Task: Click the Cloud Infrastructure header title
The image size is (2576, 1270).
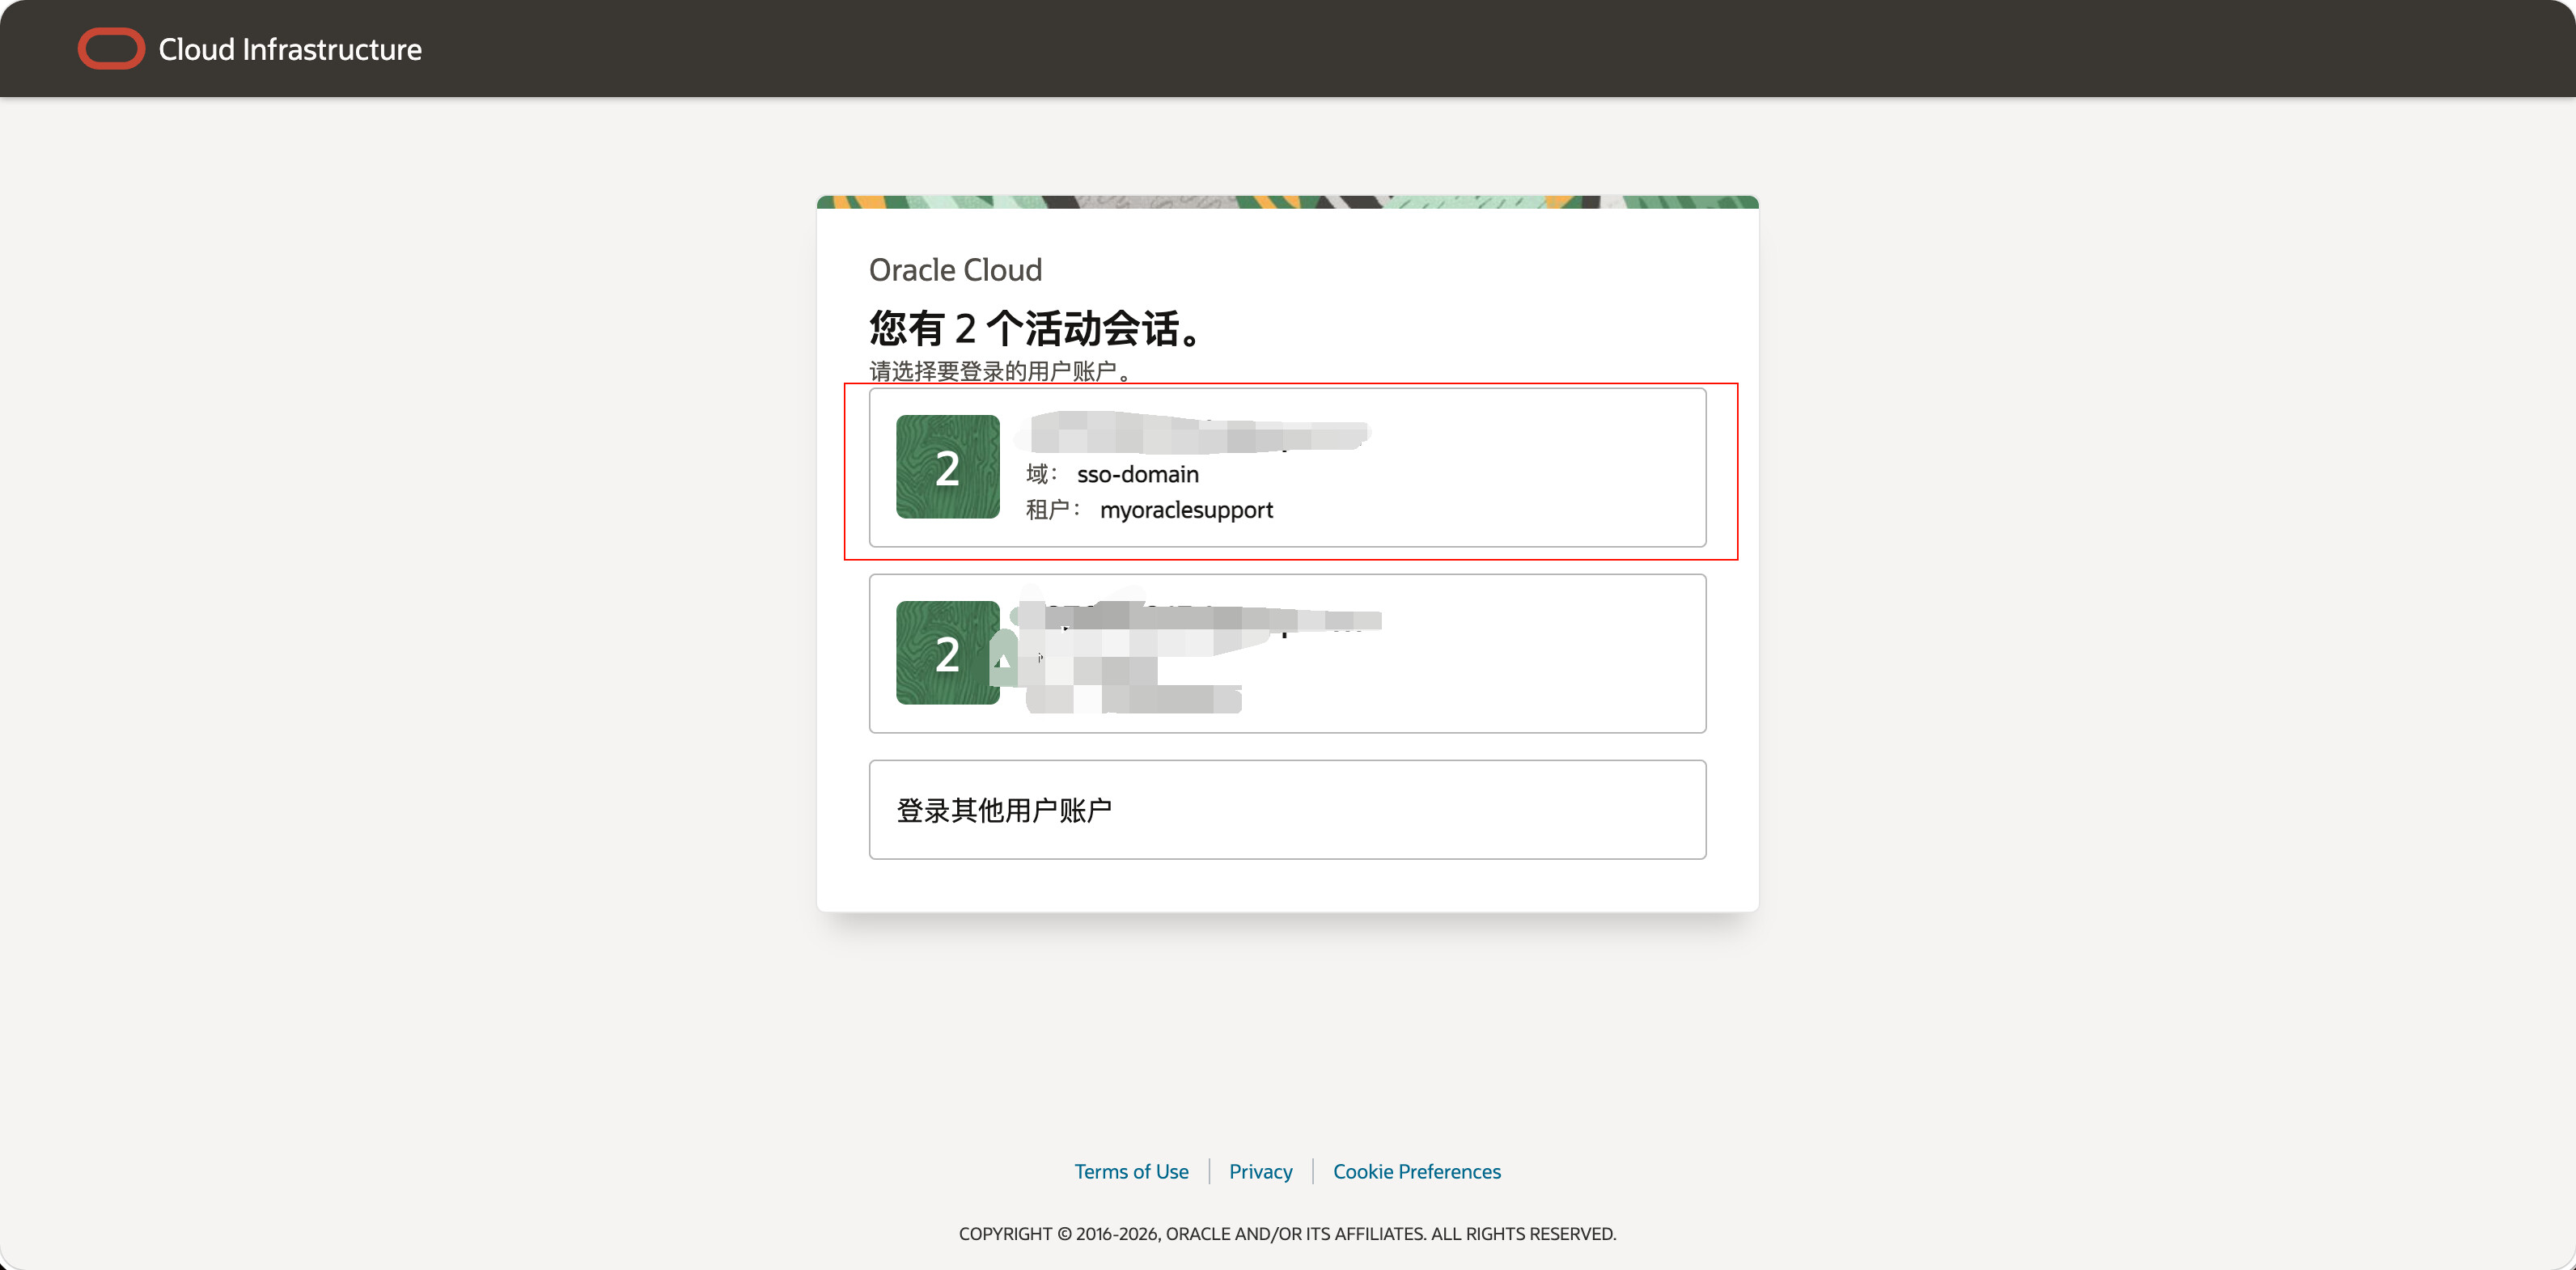Action: [x=290, y=49]
